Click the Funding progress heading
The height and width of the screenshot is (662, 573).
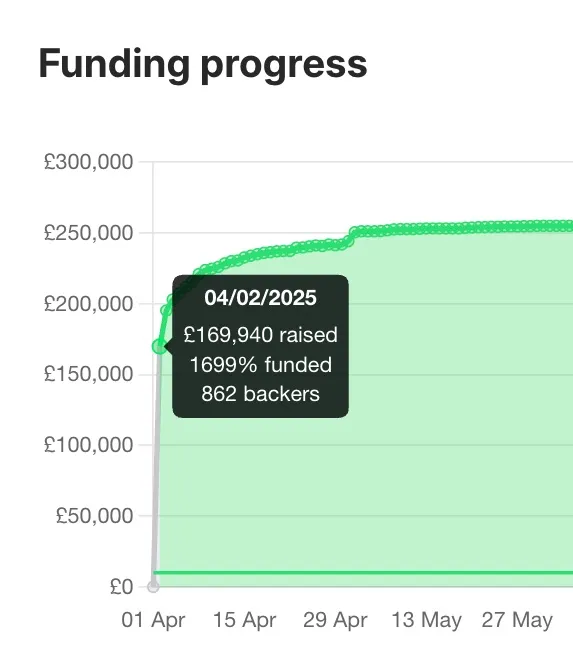[x=203, y=65]
